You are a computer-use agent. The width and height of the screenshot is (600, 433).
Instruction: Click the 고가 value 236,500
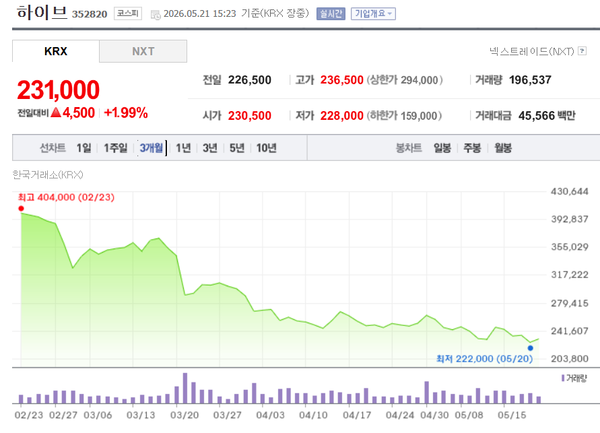point(342,80)
